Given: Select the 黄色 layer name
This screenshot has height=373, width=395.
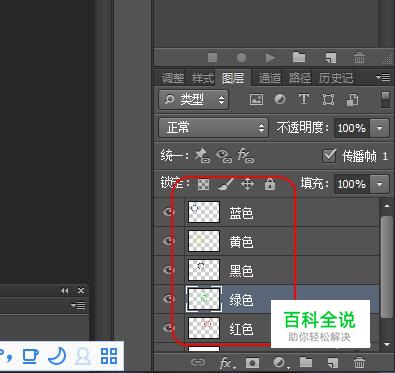Looking at the screenshot, I should coord(241,242).
